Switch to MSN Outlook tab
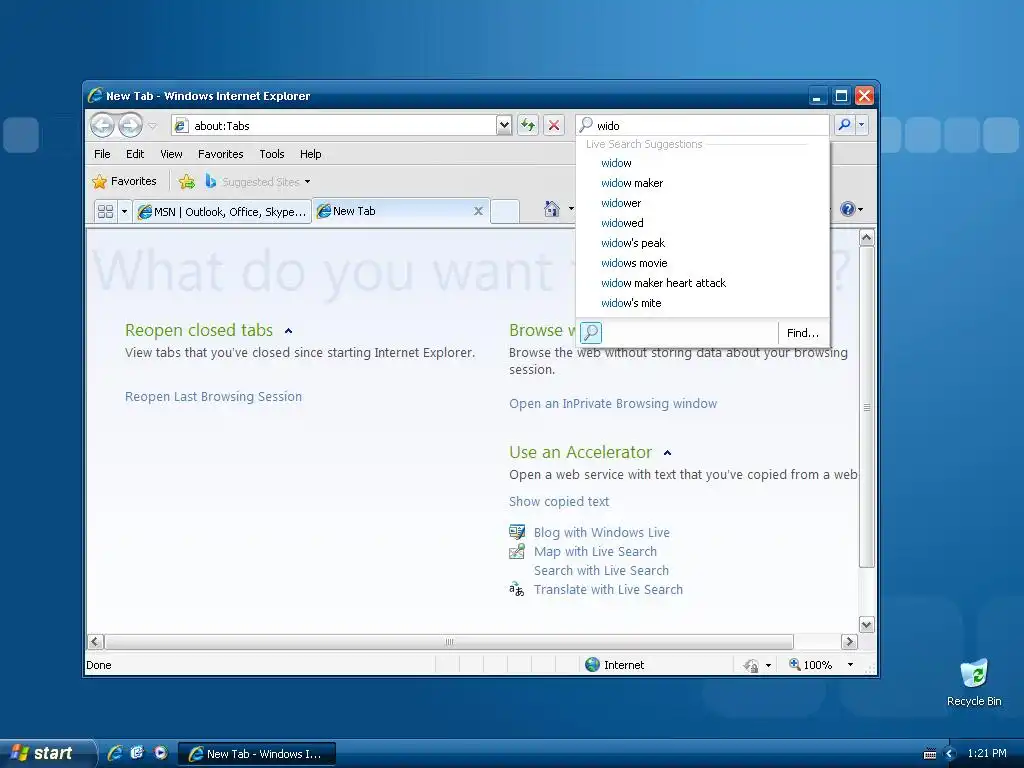 (222, 212)
